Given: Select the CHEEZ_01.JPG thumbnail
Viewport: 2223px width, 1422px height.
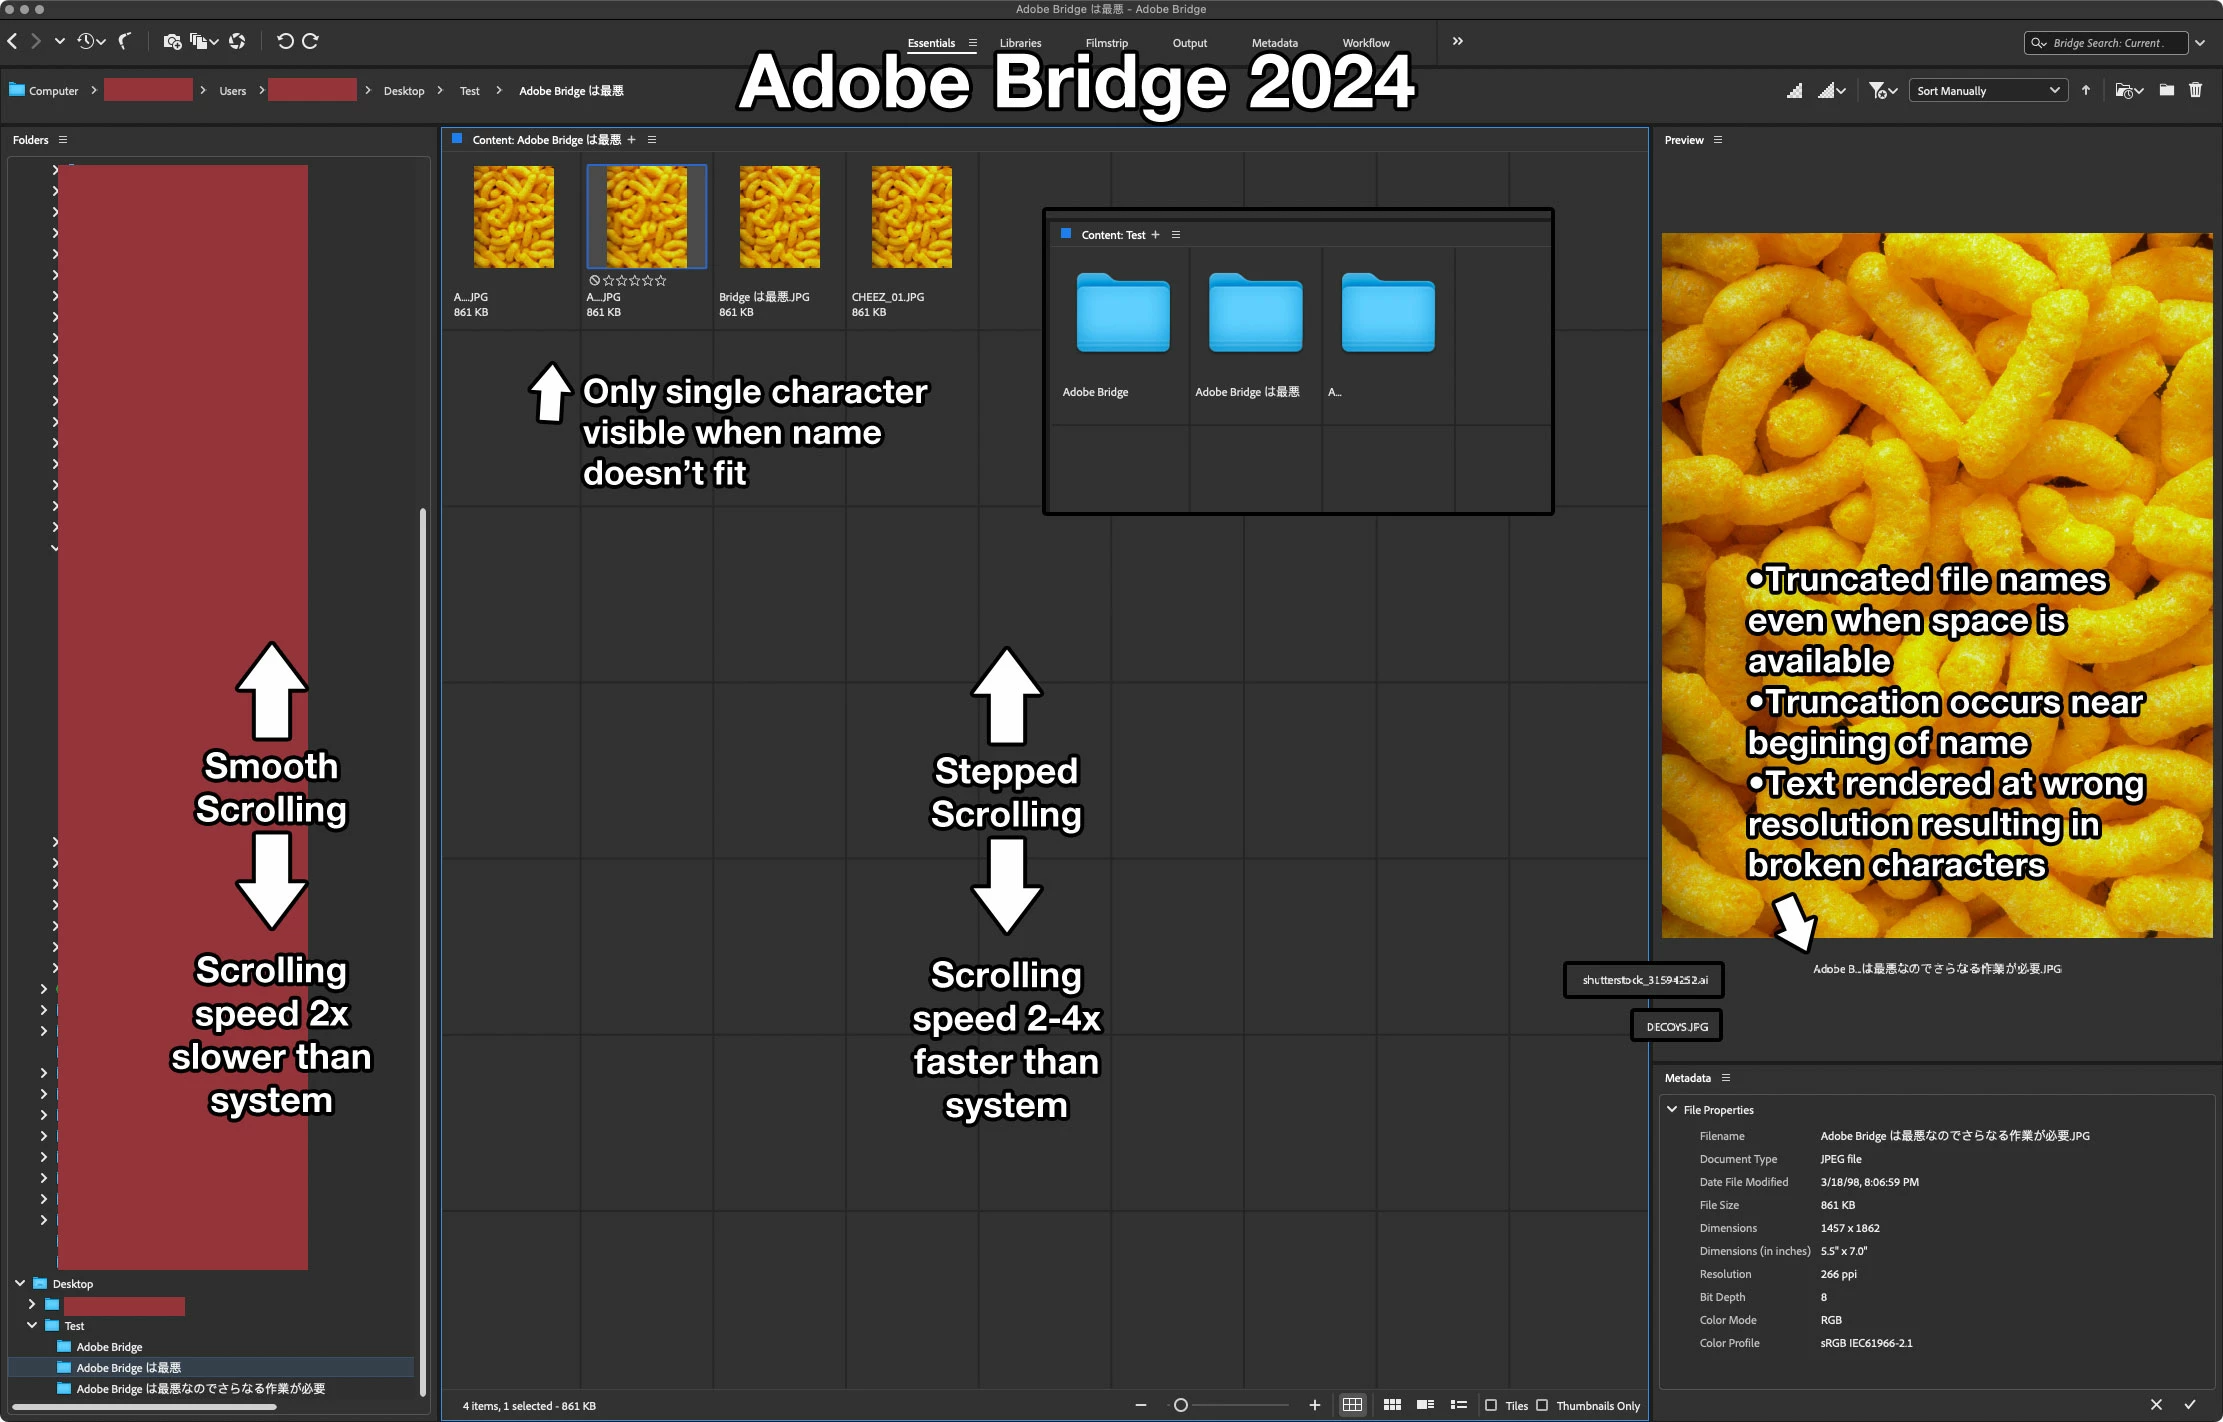Looking at the screenshot, I should 911,217.
